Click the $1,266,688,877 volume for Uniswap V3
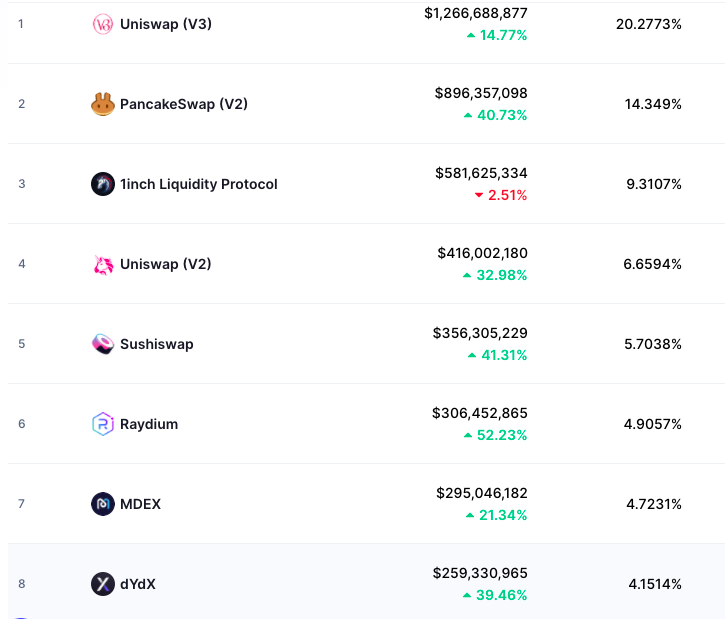 (x=476, y=13)
